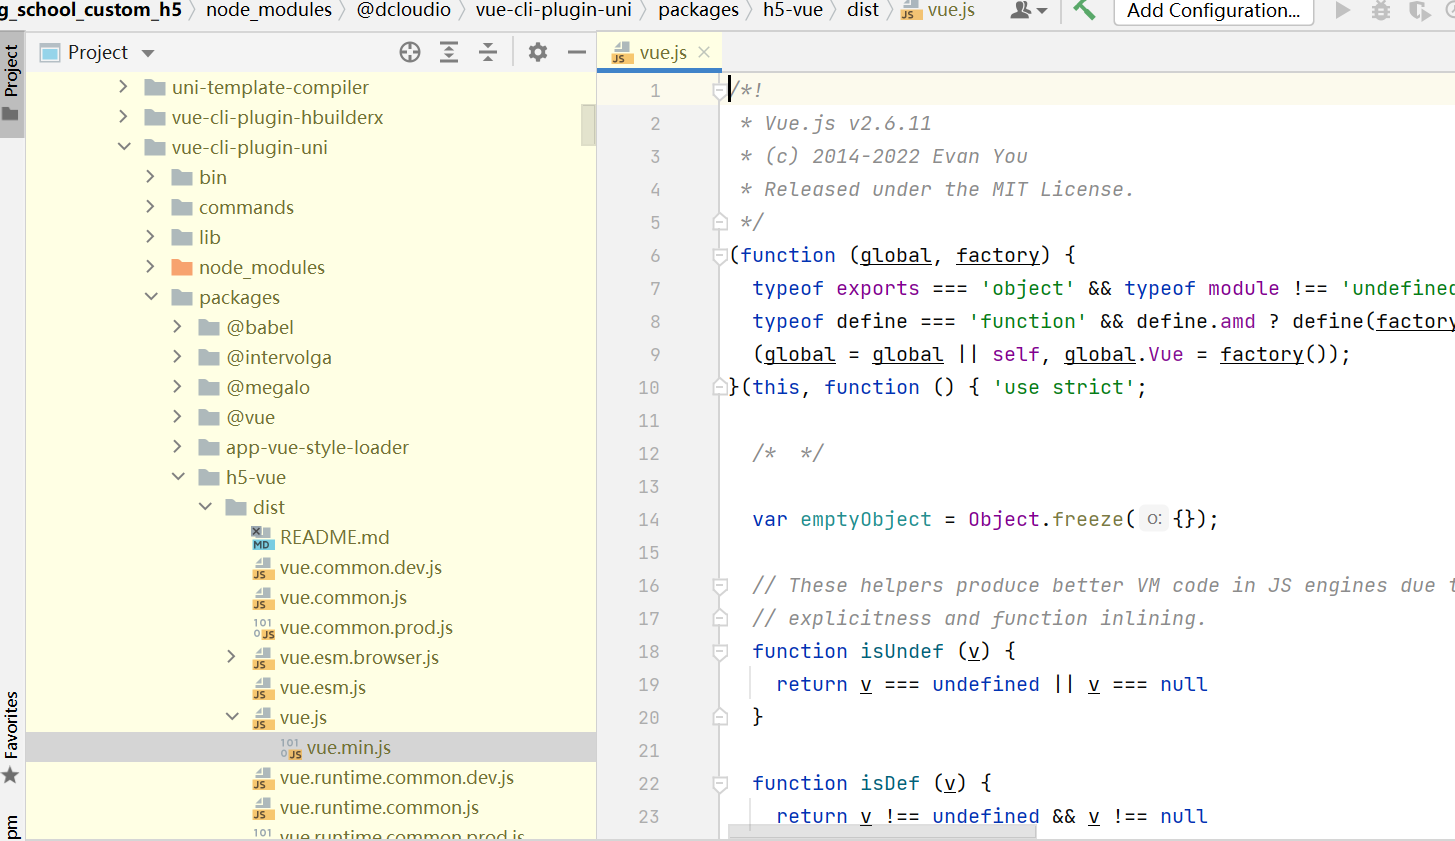Screen dimensions: 1455x841
Task: Click vue.js in the breadcrumb path
Action: [x=938, y=10]
